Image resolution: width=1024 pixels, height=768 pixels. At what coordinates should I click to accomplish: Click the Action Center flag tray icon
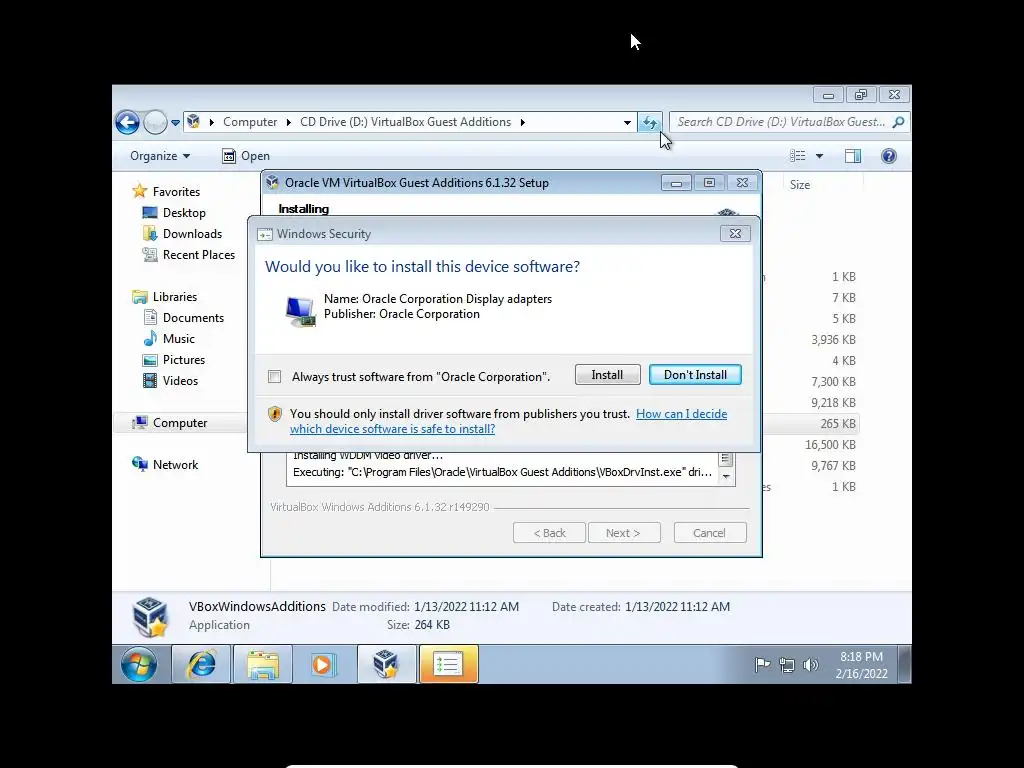point(762,665)
